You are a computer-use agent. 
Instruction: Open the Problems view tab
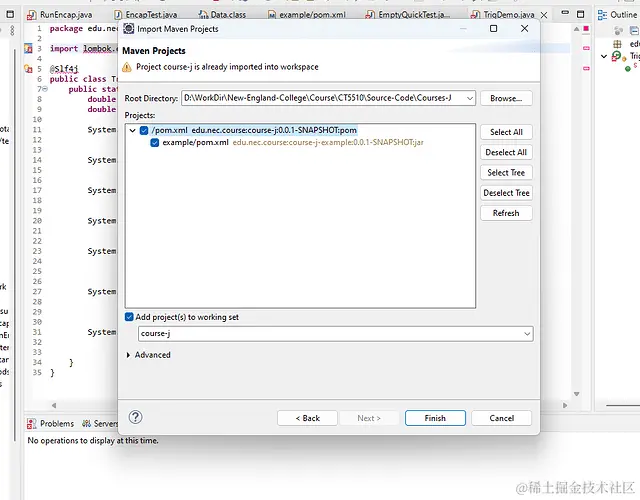click(x=51, y=424)
